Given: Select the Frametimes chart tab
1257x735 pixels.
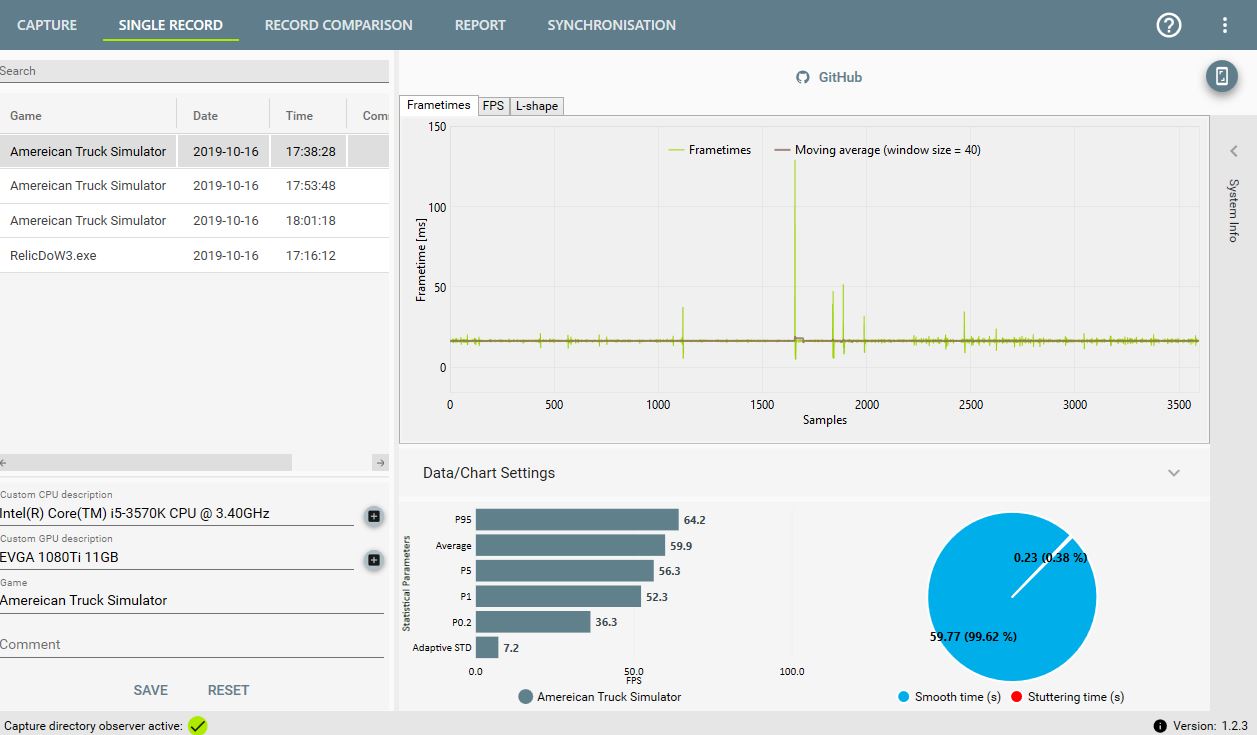Looking at the screenshot, I should [x=438, y=105].
